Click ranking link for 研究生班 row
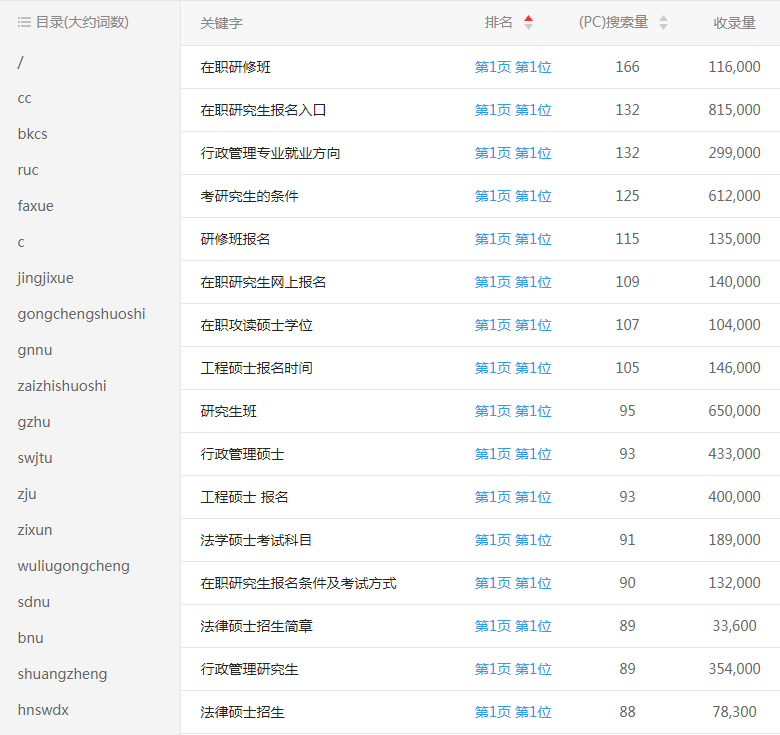The height and width of the screenshot is (735, 780). click(x=513, y=411)
